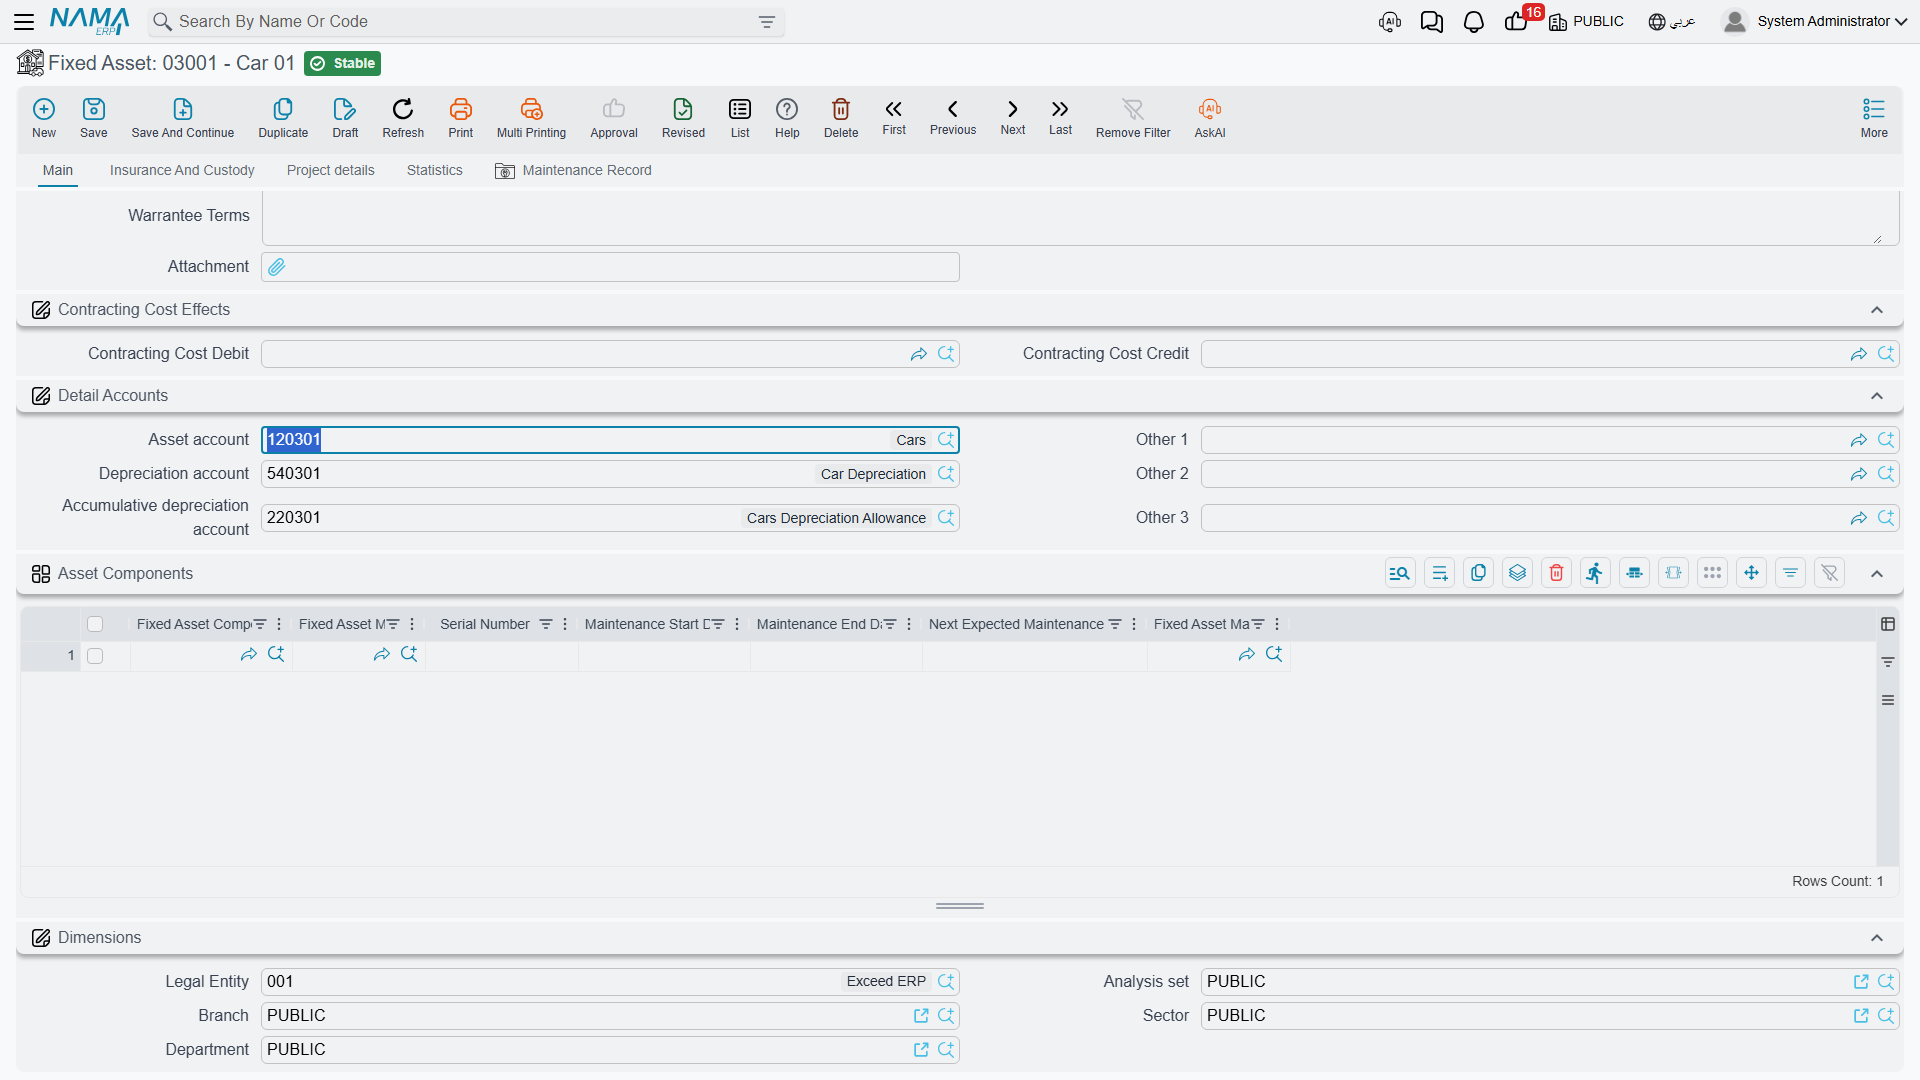Open the Project details tab
The width and height of the screenshot is (1920, 1080).
coord(330,170)
